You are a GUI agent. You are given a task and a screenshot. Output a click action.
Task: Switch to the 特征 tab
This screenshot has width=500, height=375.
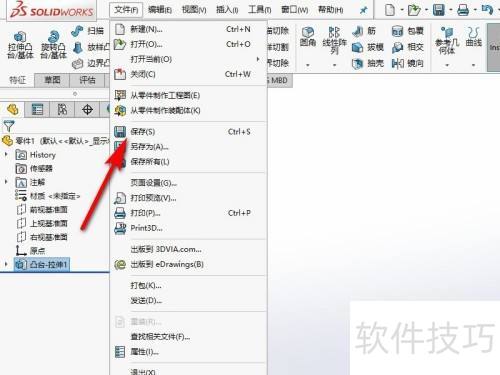click(17, 80)
